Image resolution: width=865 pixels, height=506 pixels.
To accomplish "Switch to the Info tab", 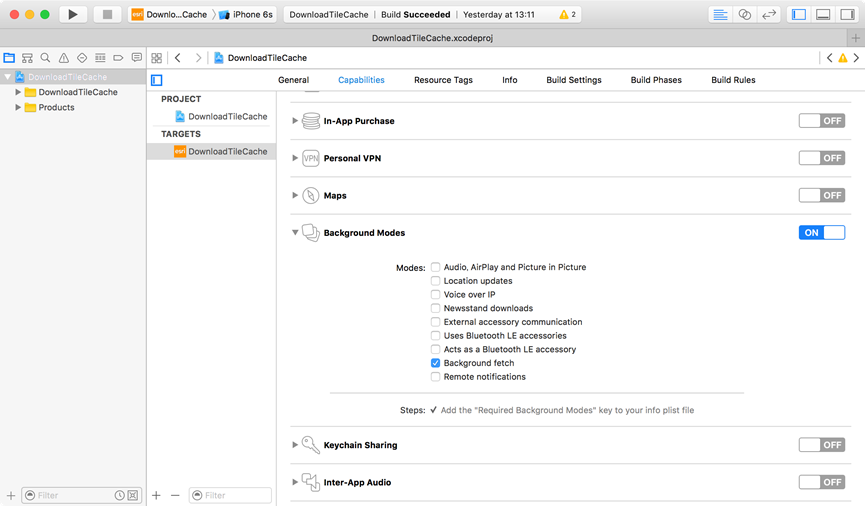I will [510, 80].
